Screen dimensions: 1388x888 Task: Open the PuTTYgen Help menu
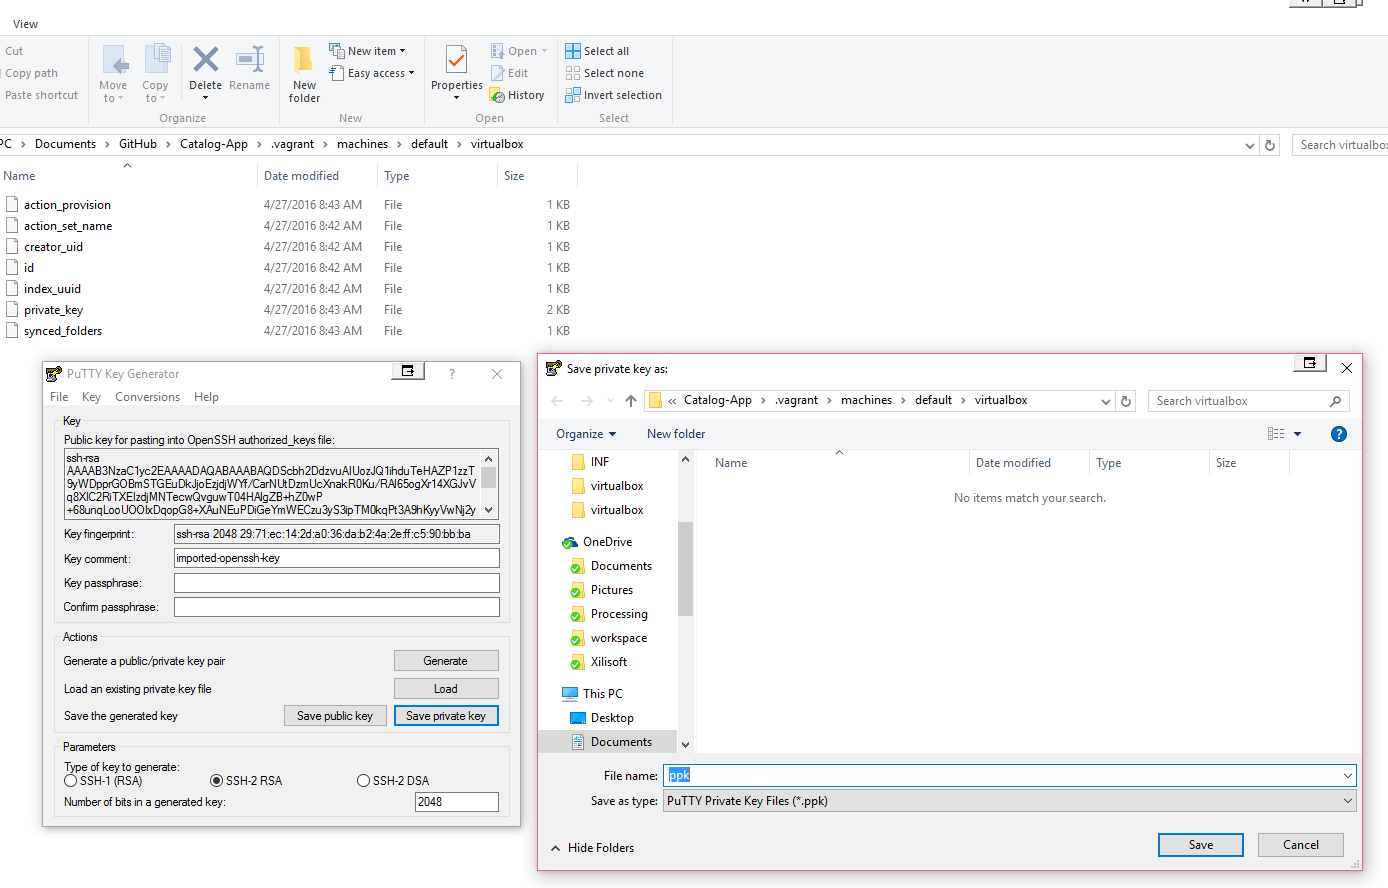tap(206, 397)
